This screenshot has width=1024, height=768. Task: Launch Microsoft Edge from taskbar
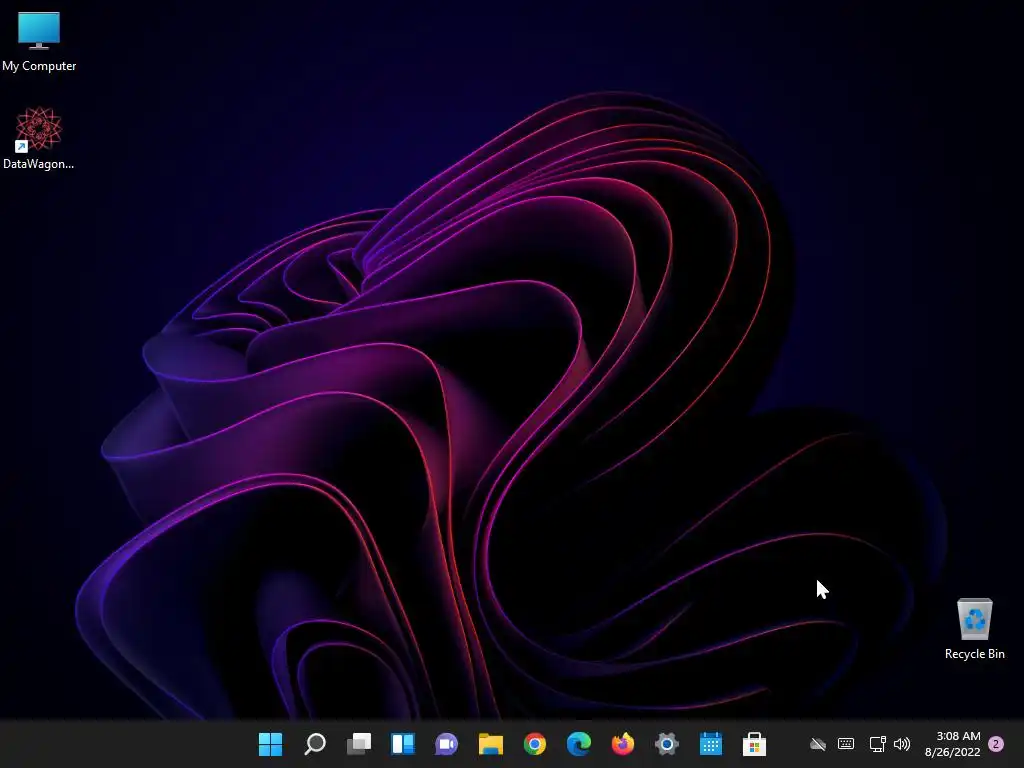tap(579, 744)
